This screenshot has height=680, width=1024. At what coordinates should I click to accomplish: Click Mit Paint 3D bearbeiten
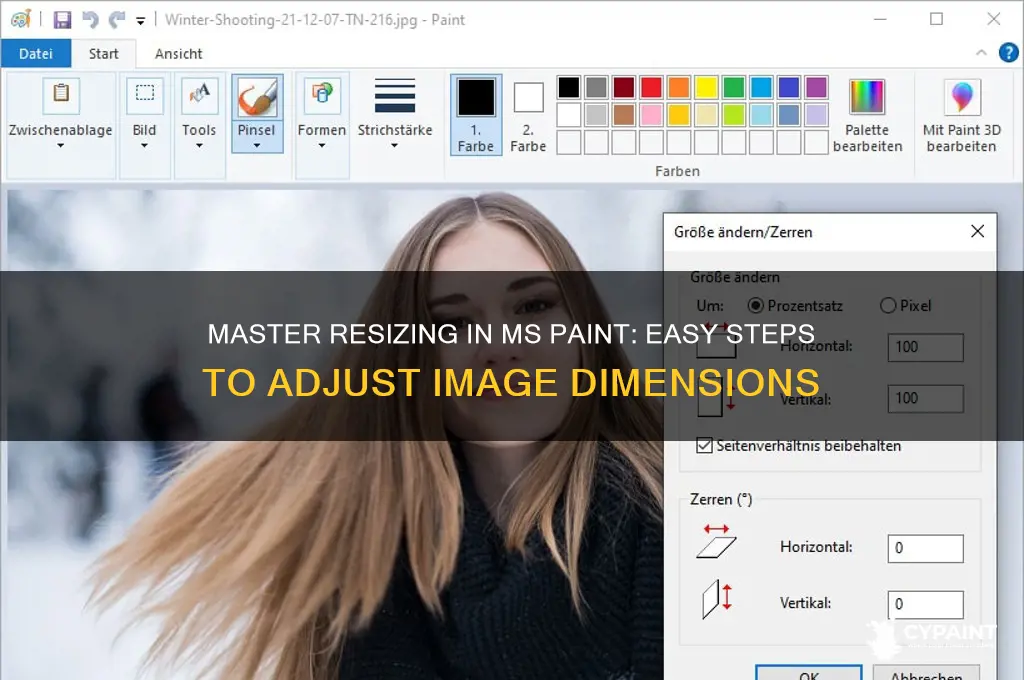(961, 115)
